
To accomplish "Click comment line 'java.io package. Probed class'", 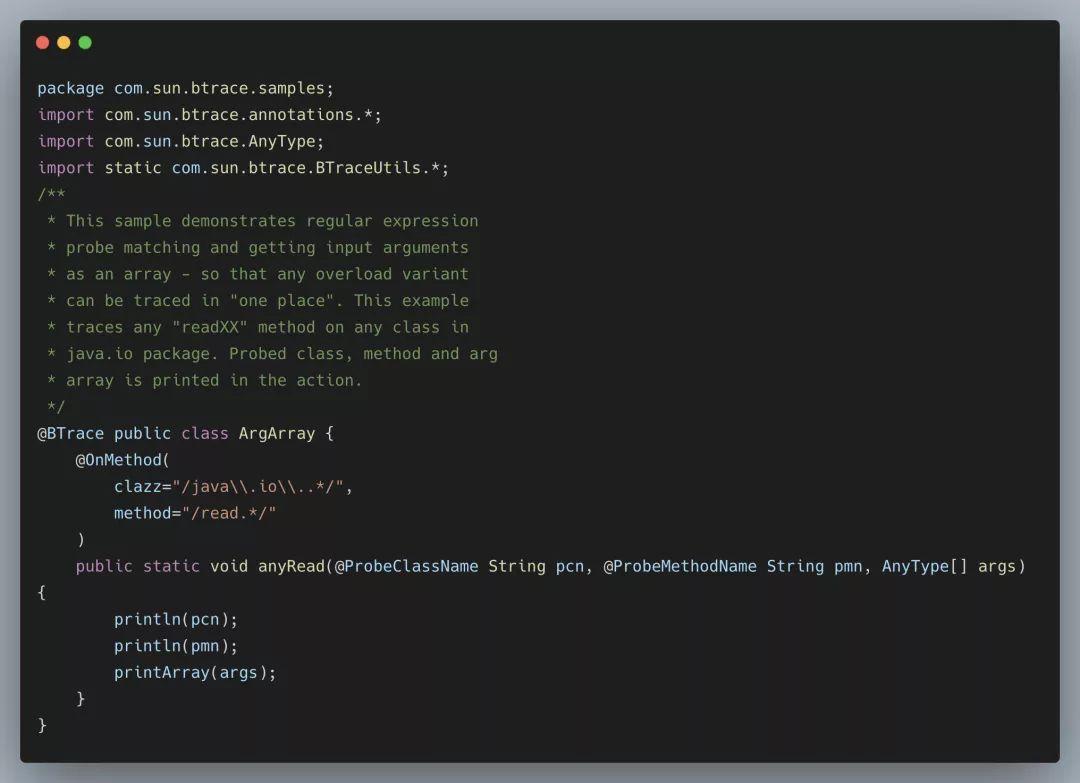I will pos(272,354).
